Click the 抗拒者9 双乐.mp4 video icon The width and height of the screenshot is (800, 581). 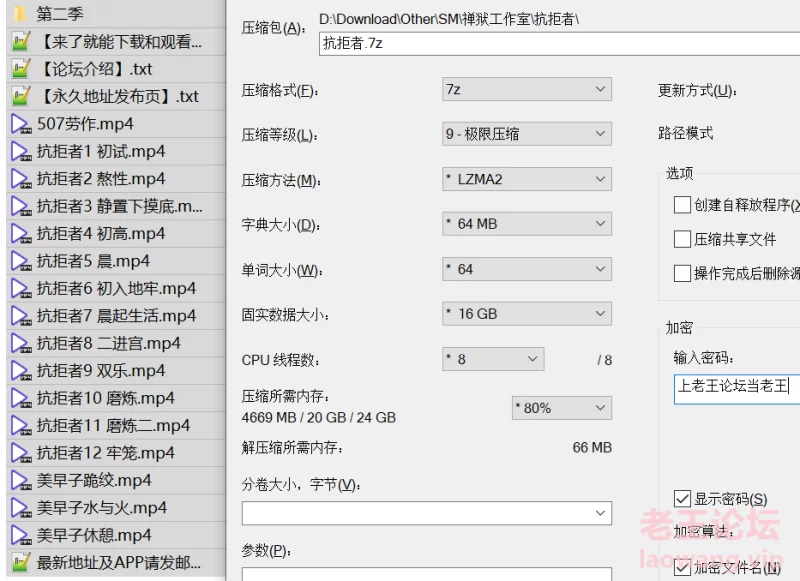click(x=21, y=371)
